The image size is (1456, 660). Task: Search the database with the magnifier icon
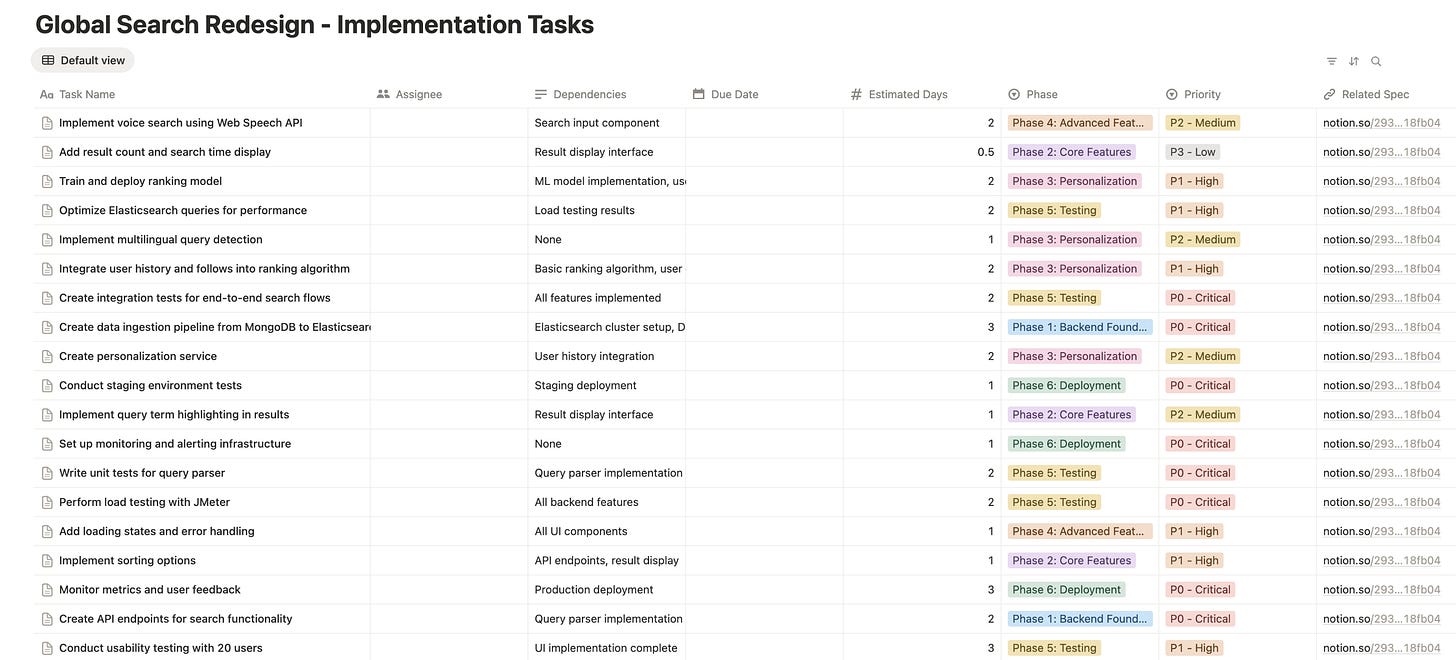point(1376,60)
